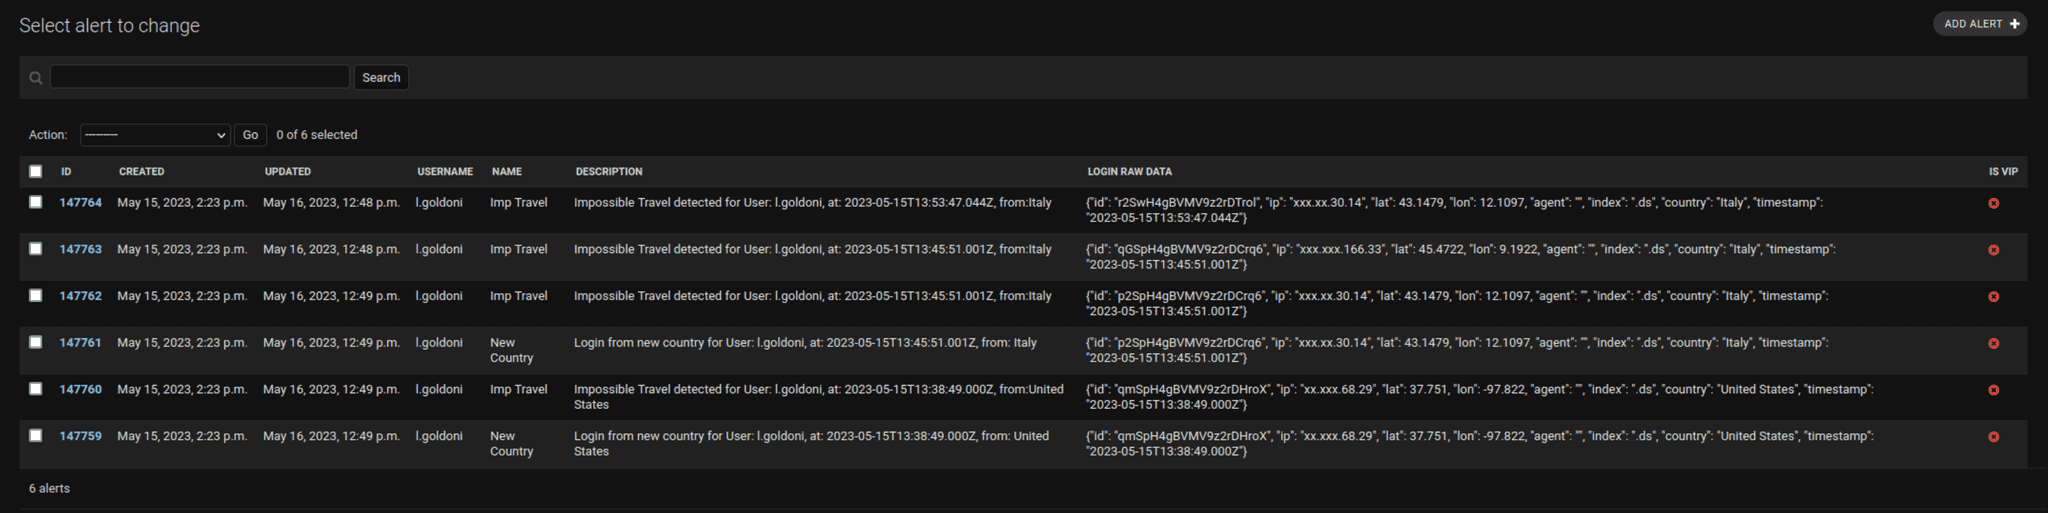Open alert ID 147759 link
Screen dimensions: 2048x513
[80, 436]
